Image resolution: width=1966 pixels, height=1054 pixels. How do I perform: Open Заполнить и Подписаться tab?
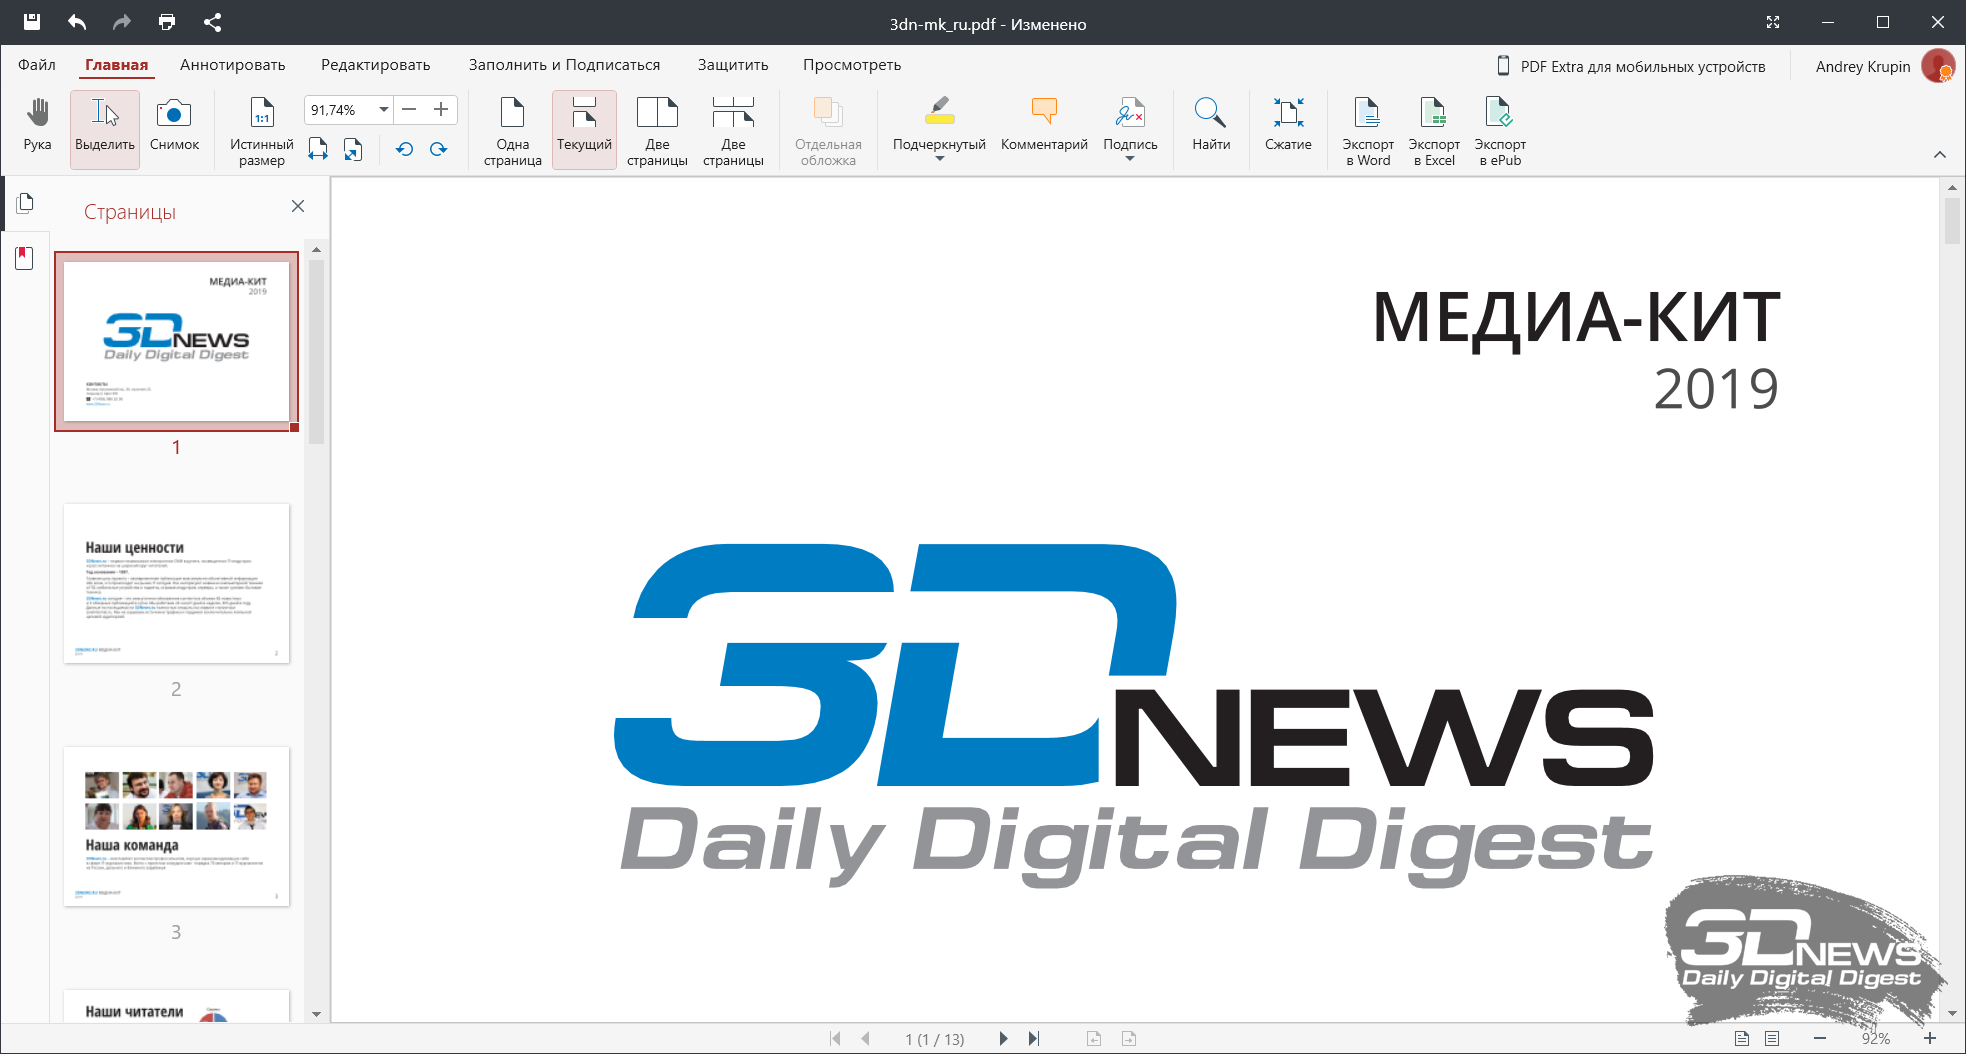(564, 65)
